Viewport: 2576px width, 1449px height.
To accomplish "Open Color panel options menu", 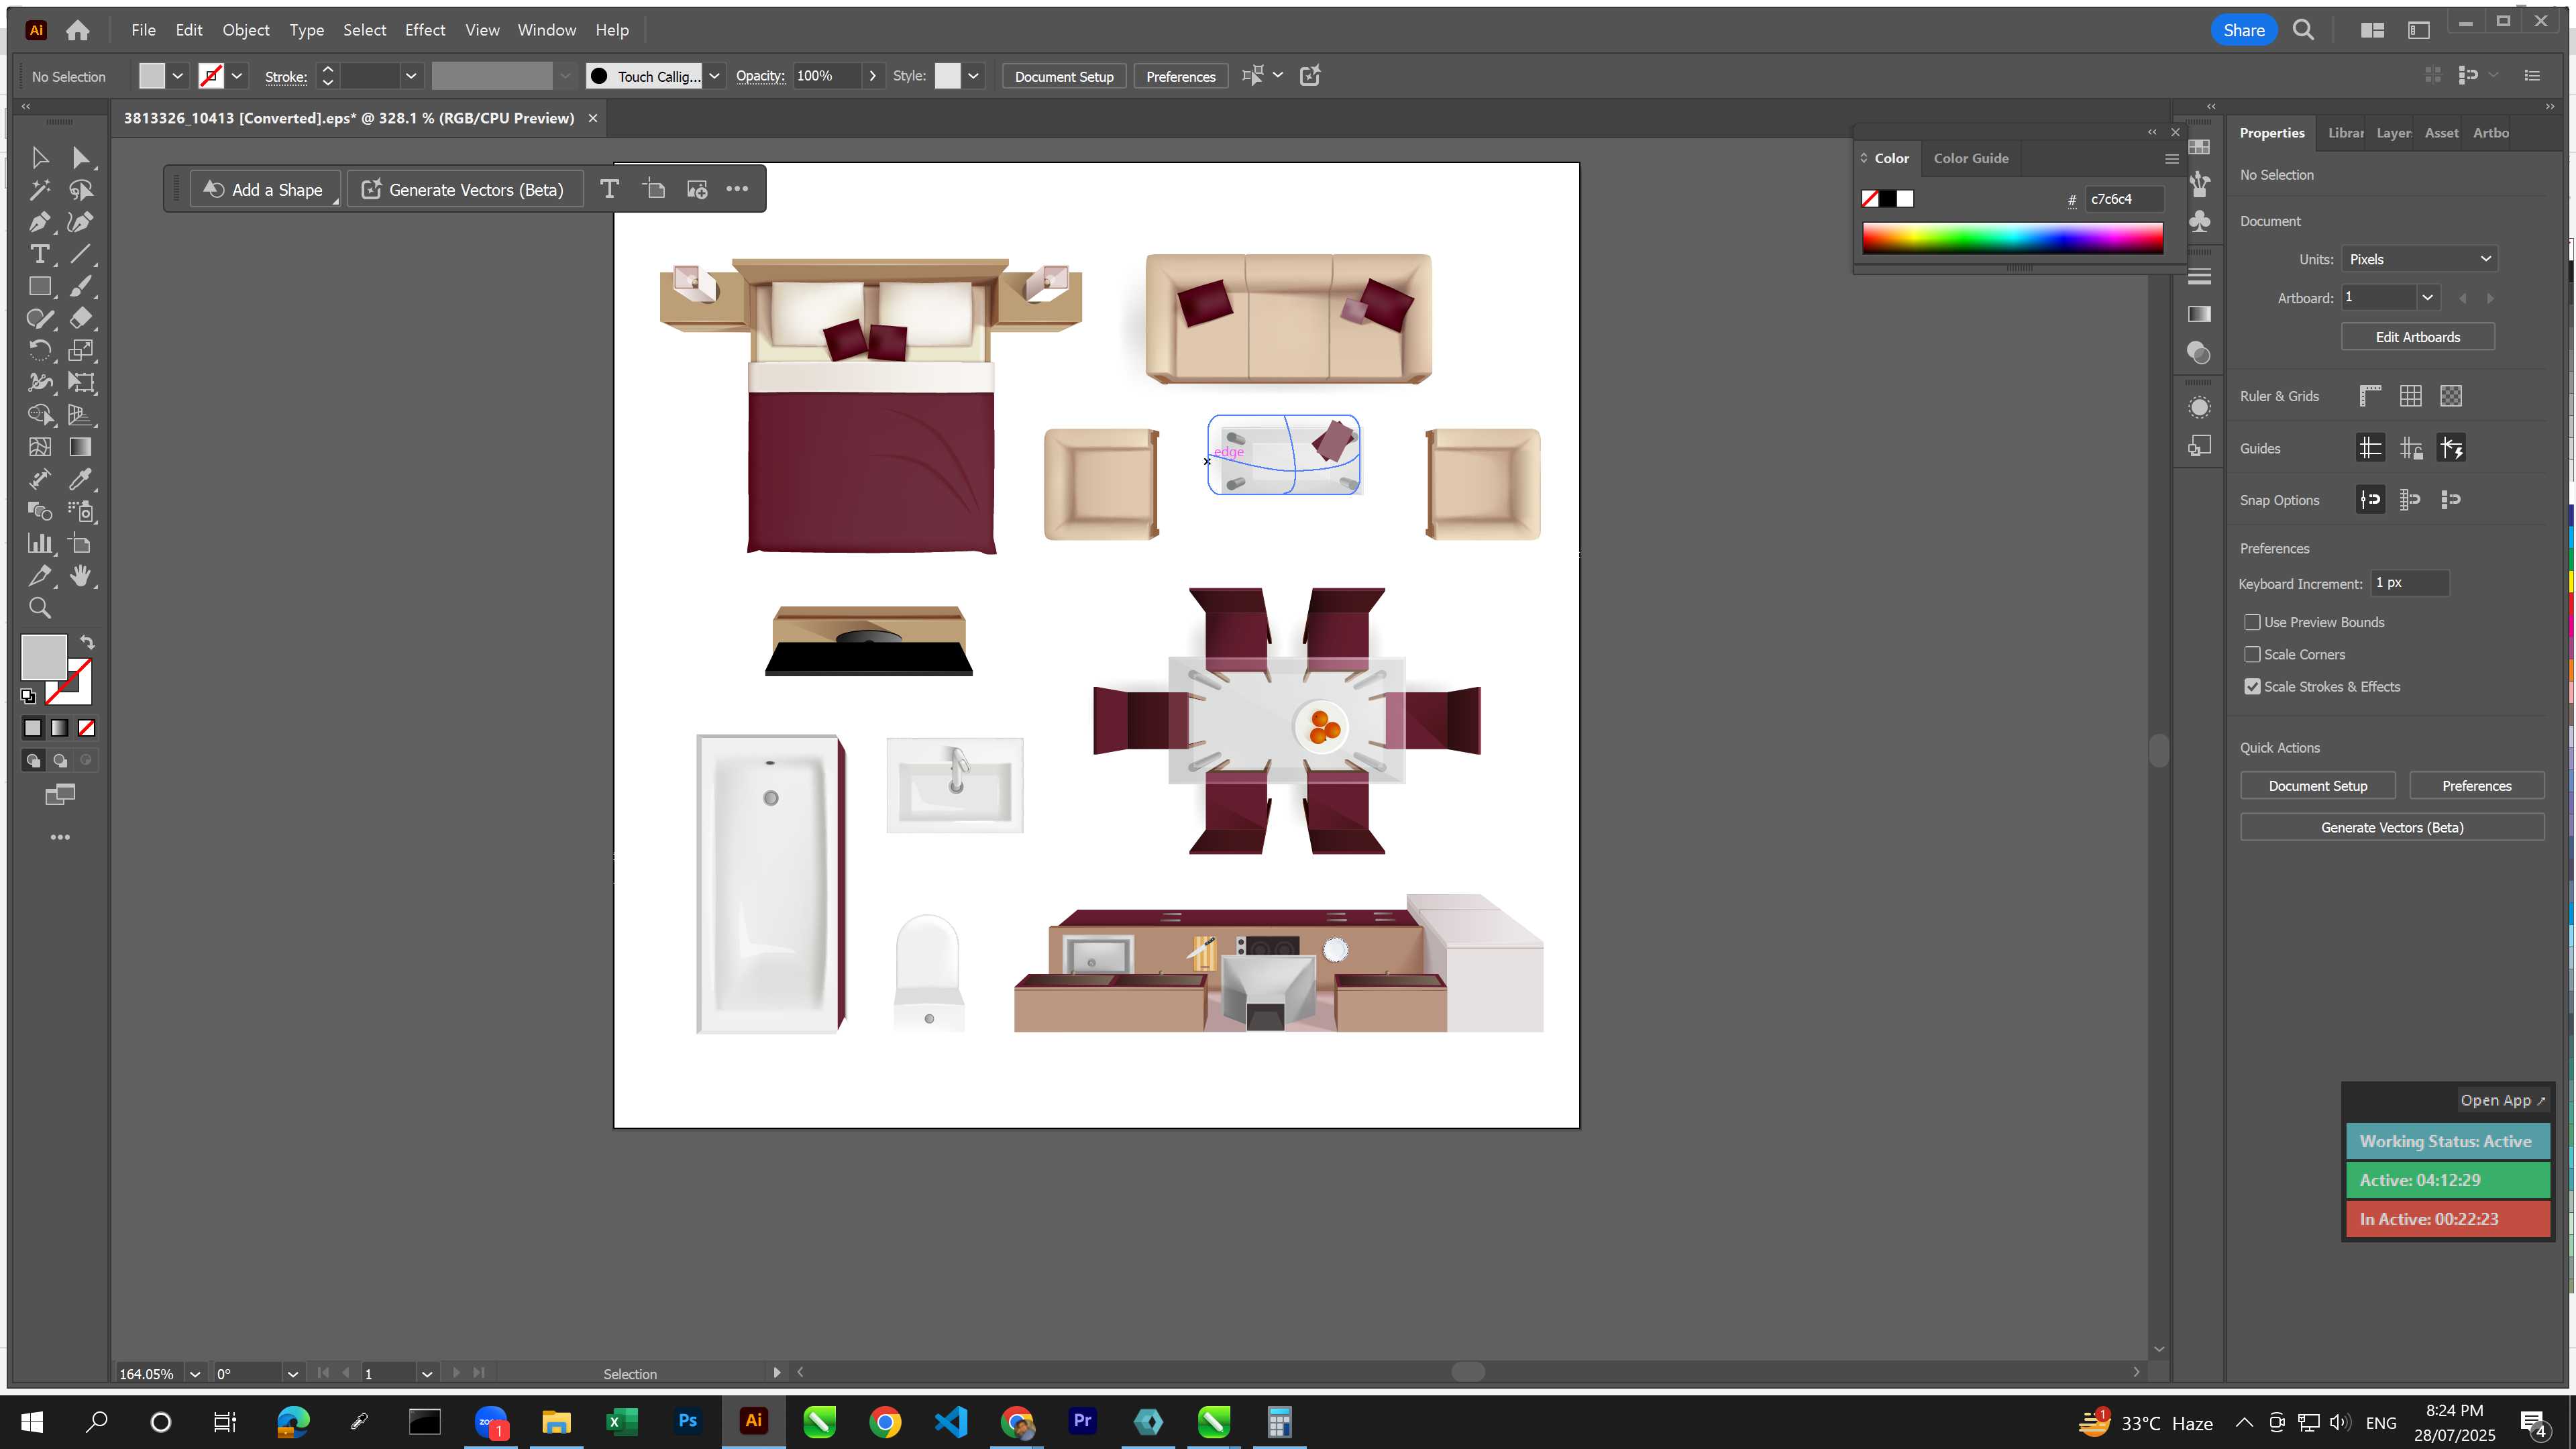I will coord(2171,158).
